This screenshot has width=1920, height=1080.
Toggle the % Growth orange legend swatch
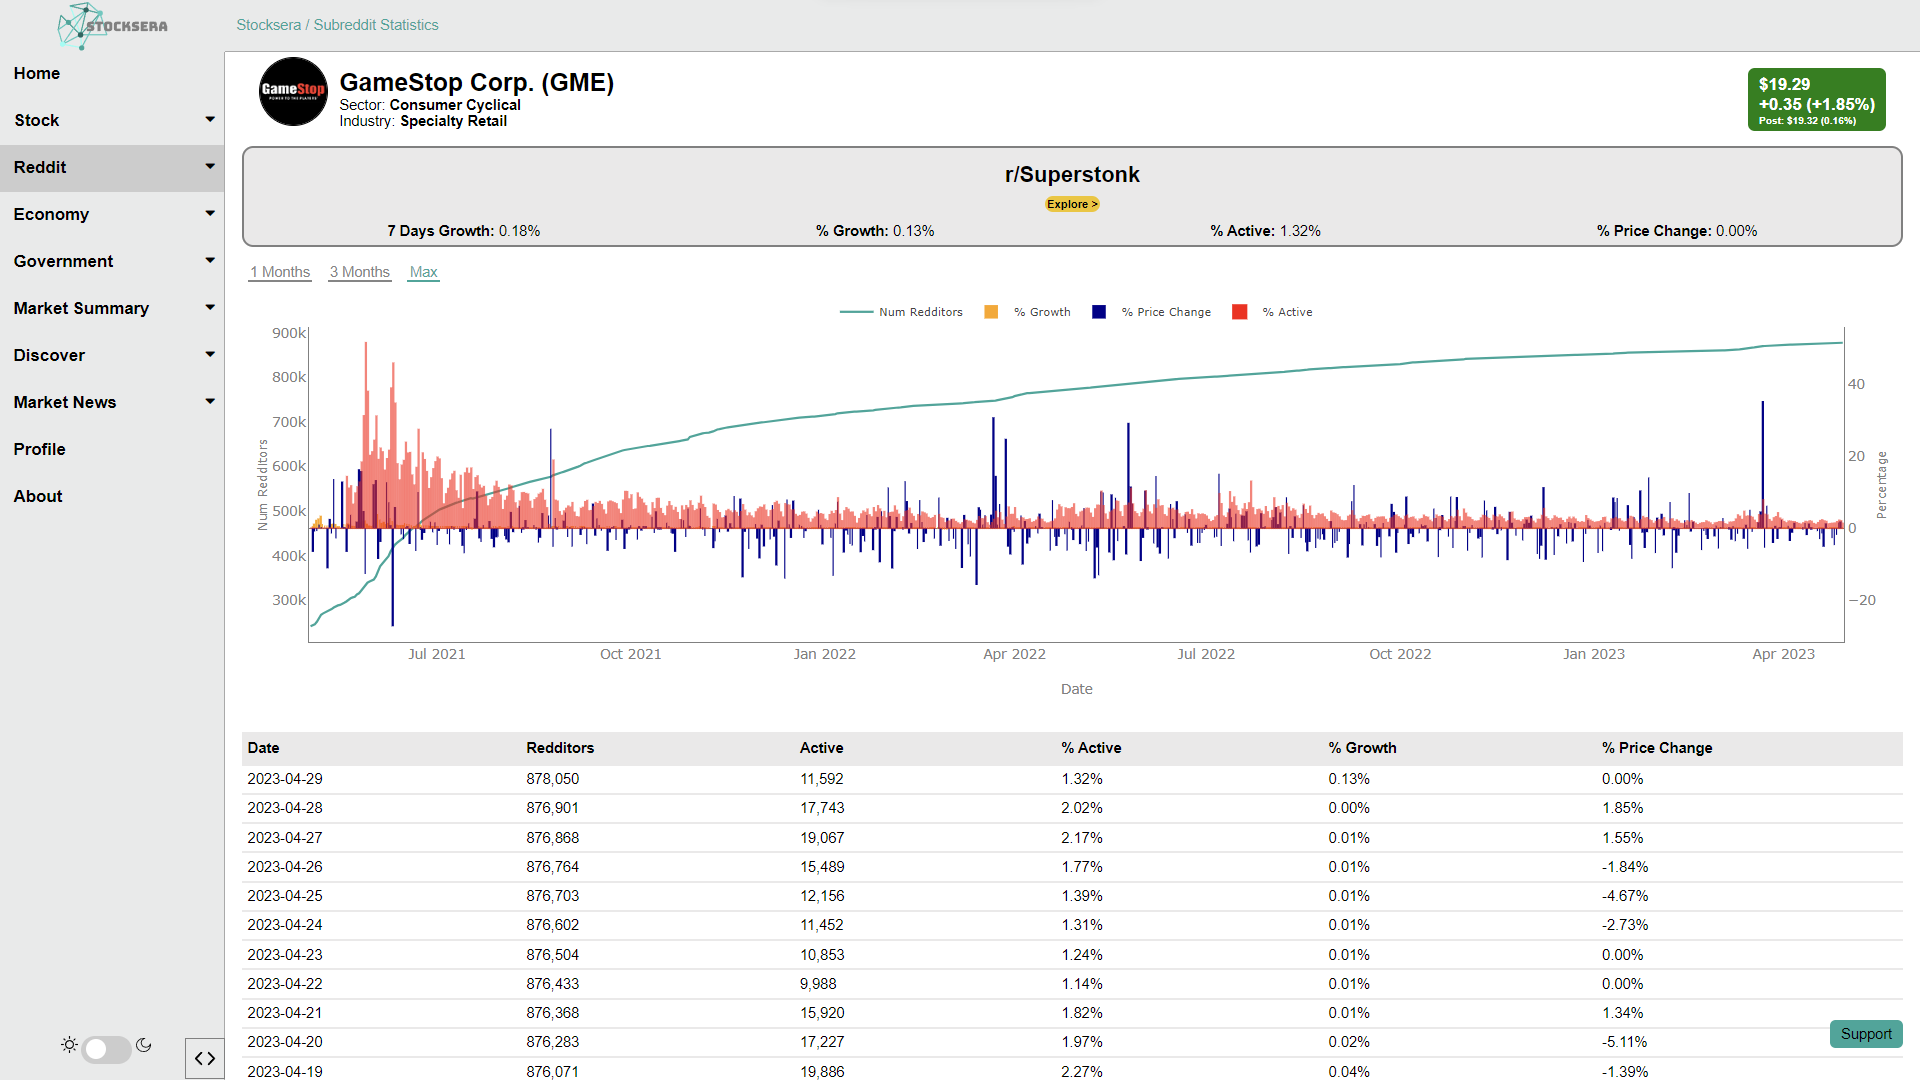point(991,312)
